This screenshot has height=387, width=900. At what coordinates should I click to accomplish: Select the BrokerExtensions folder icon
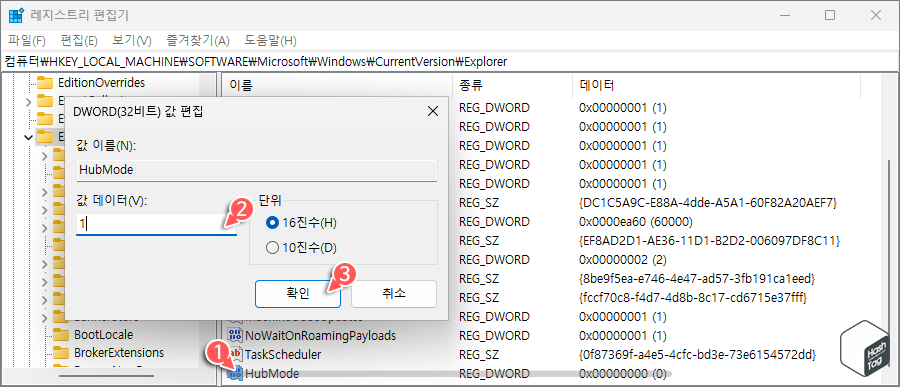[x=61, y=353]
